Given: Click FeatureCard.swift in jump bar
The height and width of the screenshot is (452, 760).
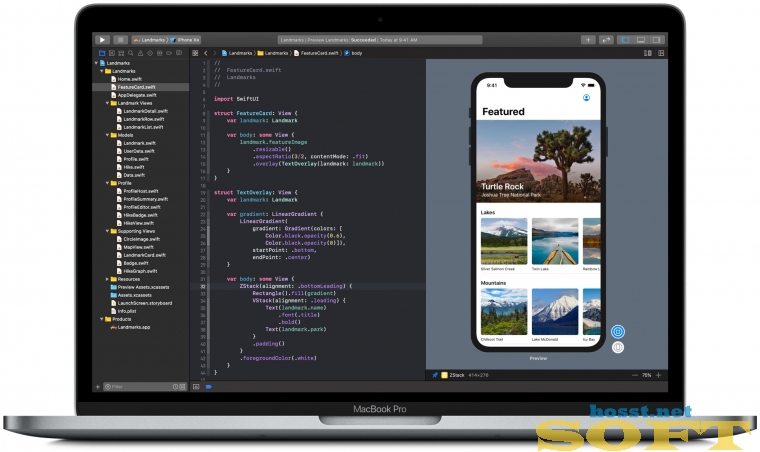Looking at the screenshot, I should tap(316, 53).
